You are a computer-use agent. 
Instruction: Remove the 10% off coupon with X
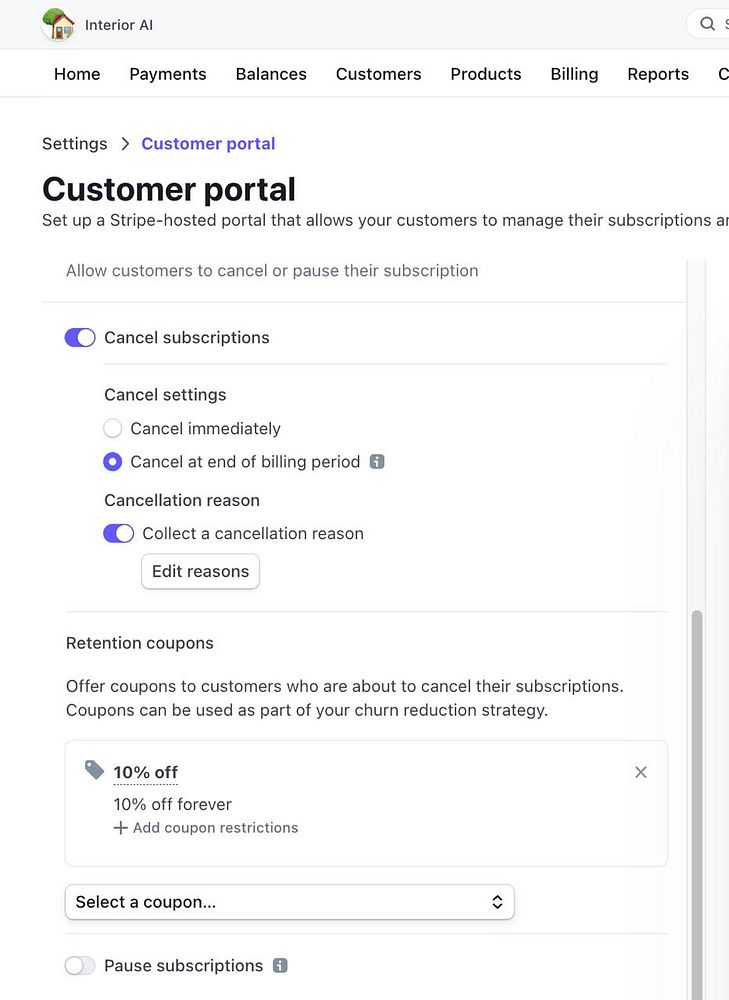(x=641, y=772)
